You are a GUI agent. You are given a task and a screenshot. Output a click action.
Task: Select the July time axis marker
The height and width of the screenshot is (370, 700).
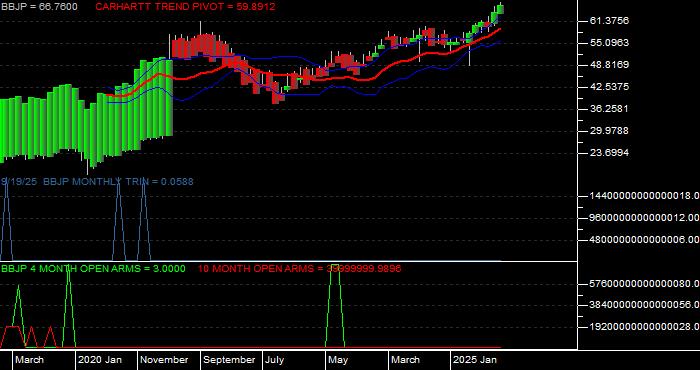274,360
